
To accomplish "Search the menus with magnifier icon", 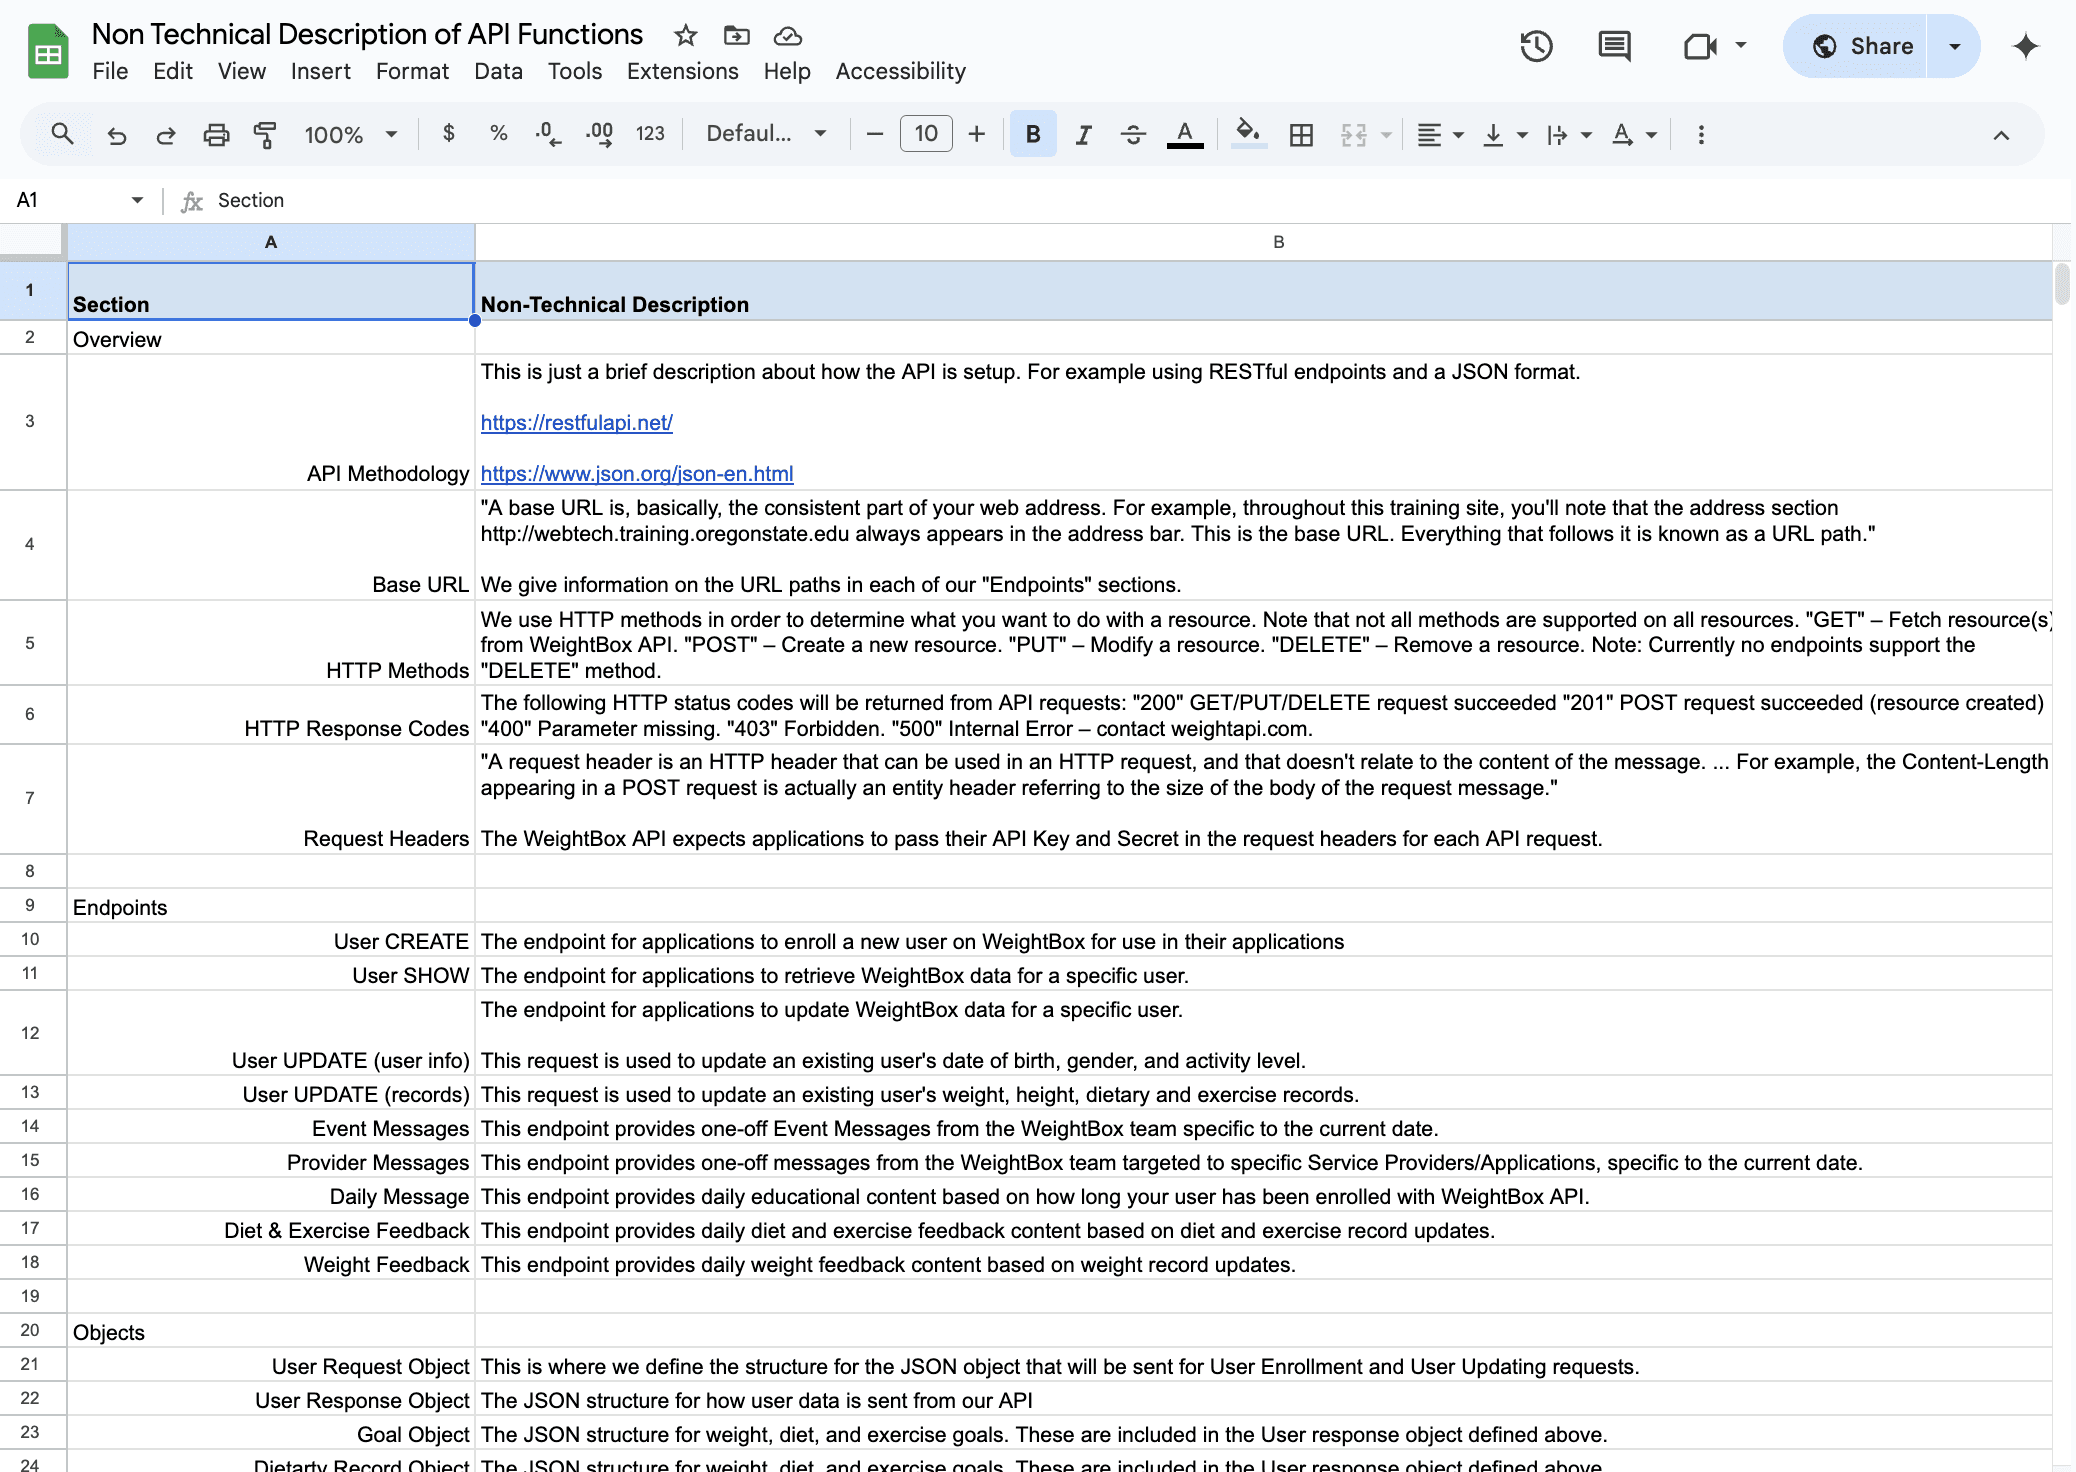I will coord(62,134).
